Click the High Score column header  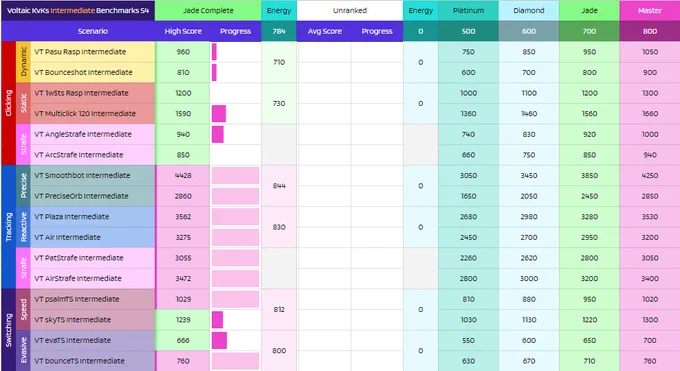183,31
